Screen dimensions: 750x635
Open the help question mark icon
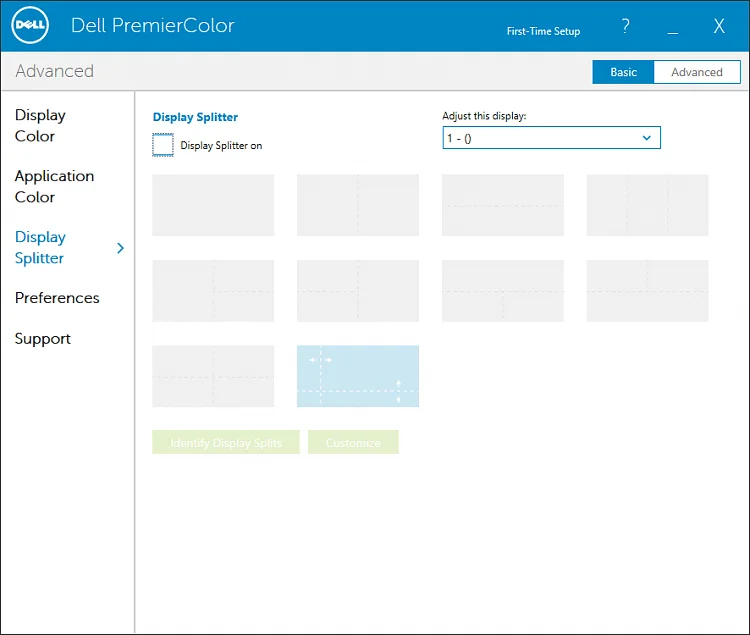tap(626, 25)
